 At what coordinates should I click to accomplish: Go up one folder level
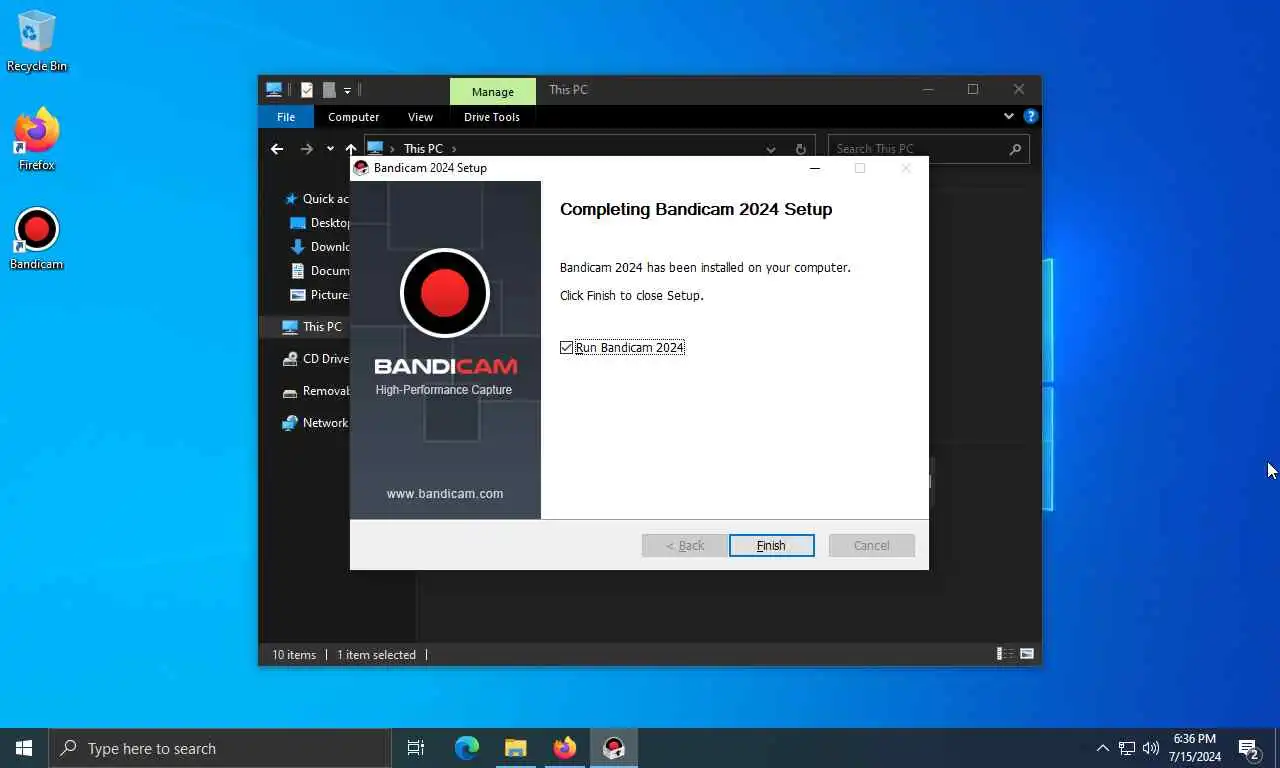pyautogui.click(x=350, y=149)
